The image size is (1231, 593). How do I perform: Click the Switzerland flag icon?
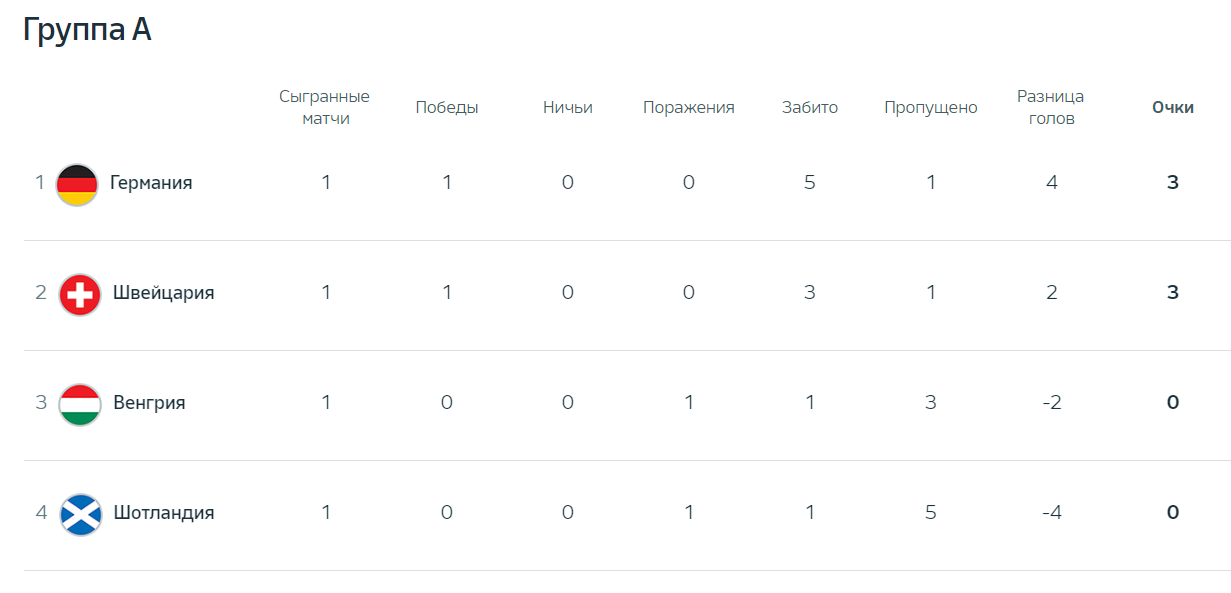tap(80, 295)
